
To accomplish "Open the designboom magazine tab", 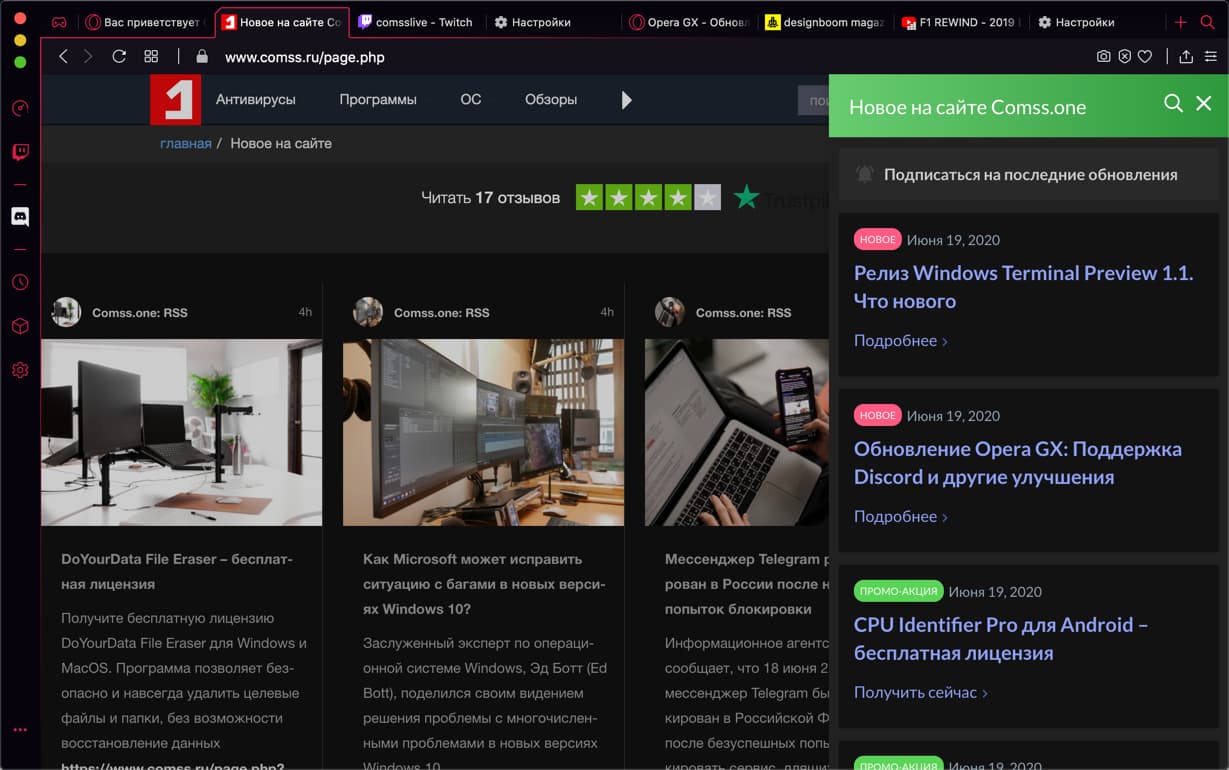I will pos(825,22).
